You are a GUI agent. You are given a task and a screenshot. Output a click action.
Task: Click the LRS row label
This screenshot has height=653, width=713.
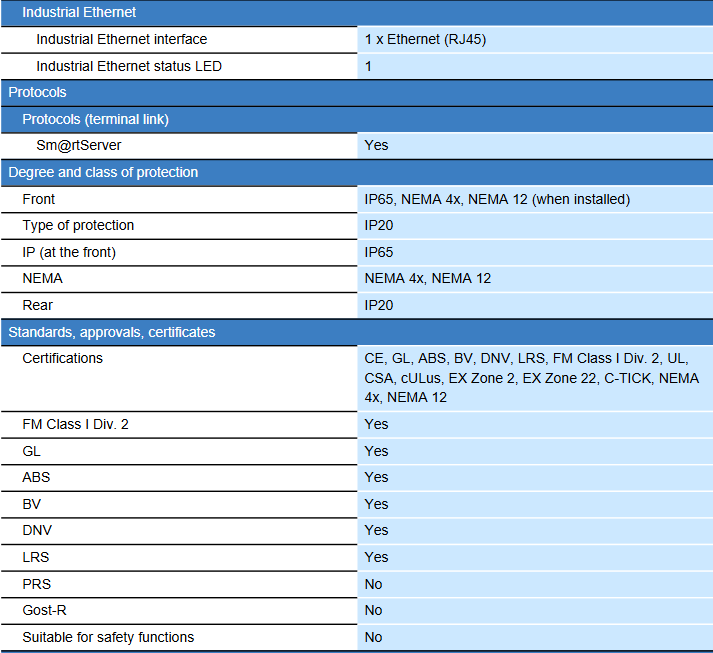36,557
